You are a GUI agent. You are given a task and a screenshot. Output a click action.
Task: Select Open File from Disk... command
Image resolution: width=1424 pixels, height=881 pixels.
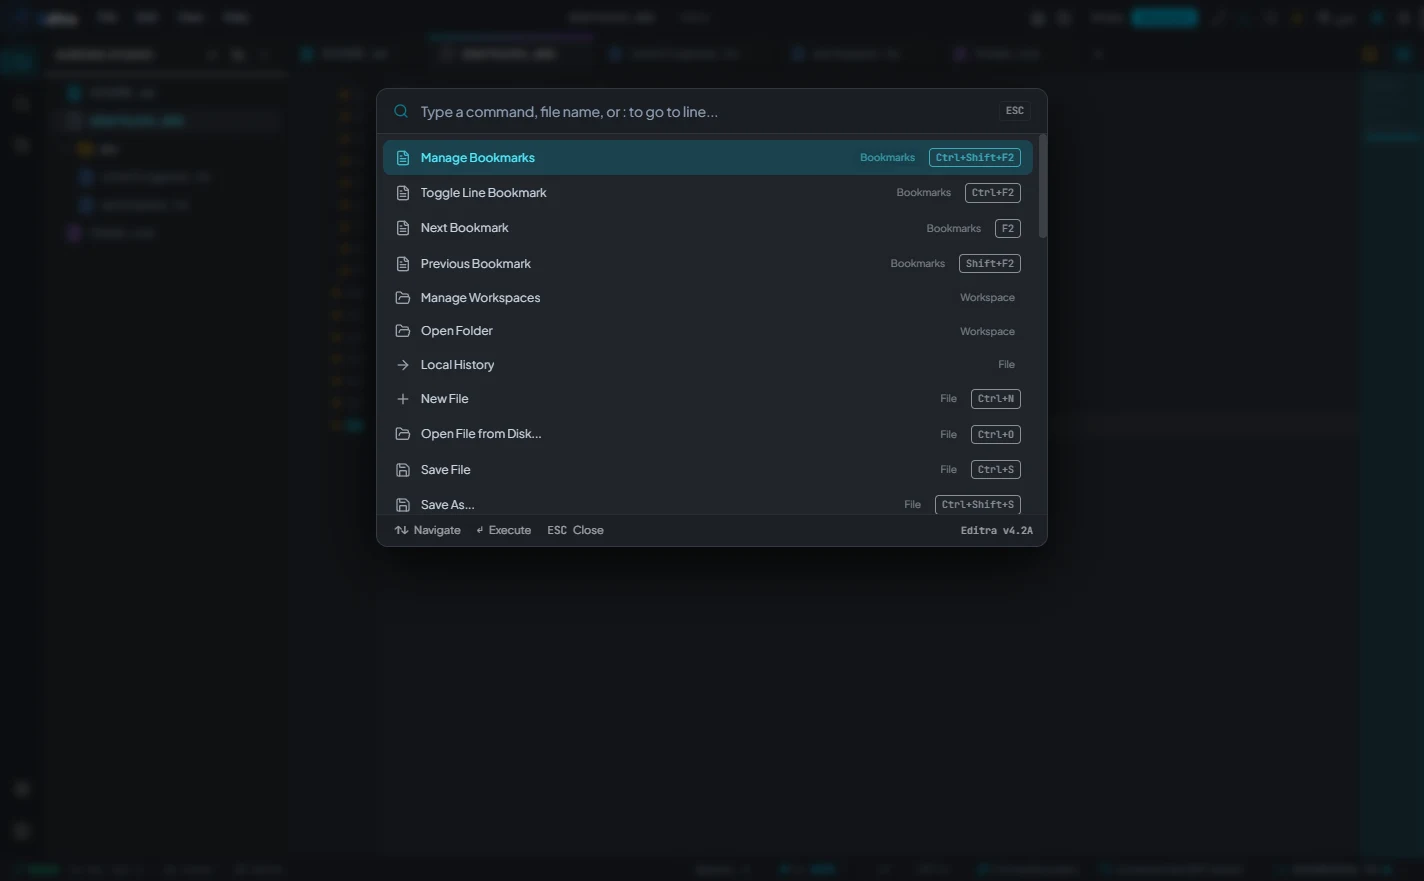[x=708, y=434]
